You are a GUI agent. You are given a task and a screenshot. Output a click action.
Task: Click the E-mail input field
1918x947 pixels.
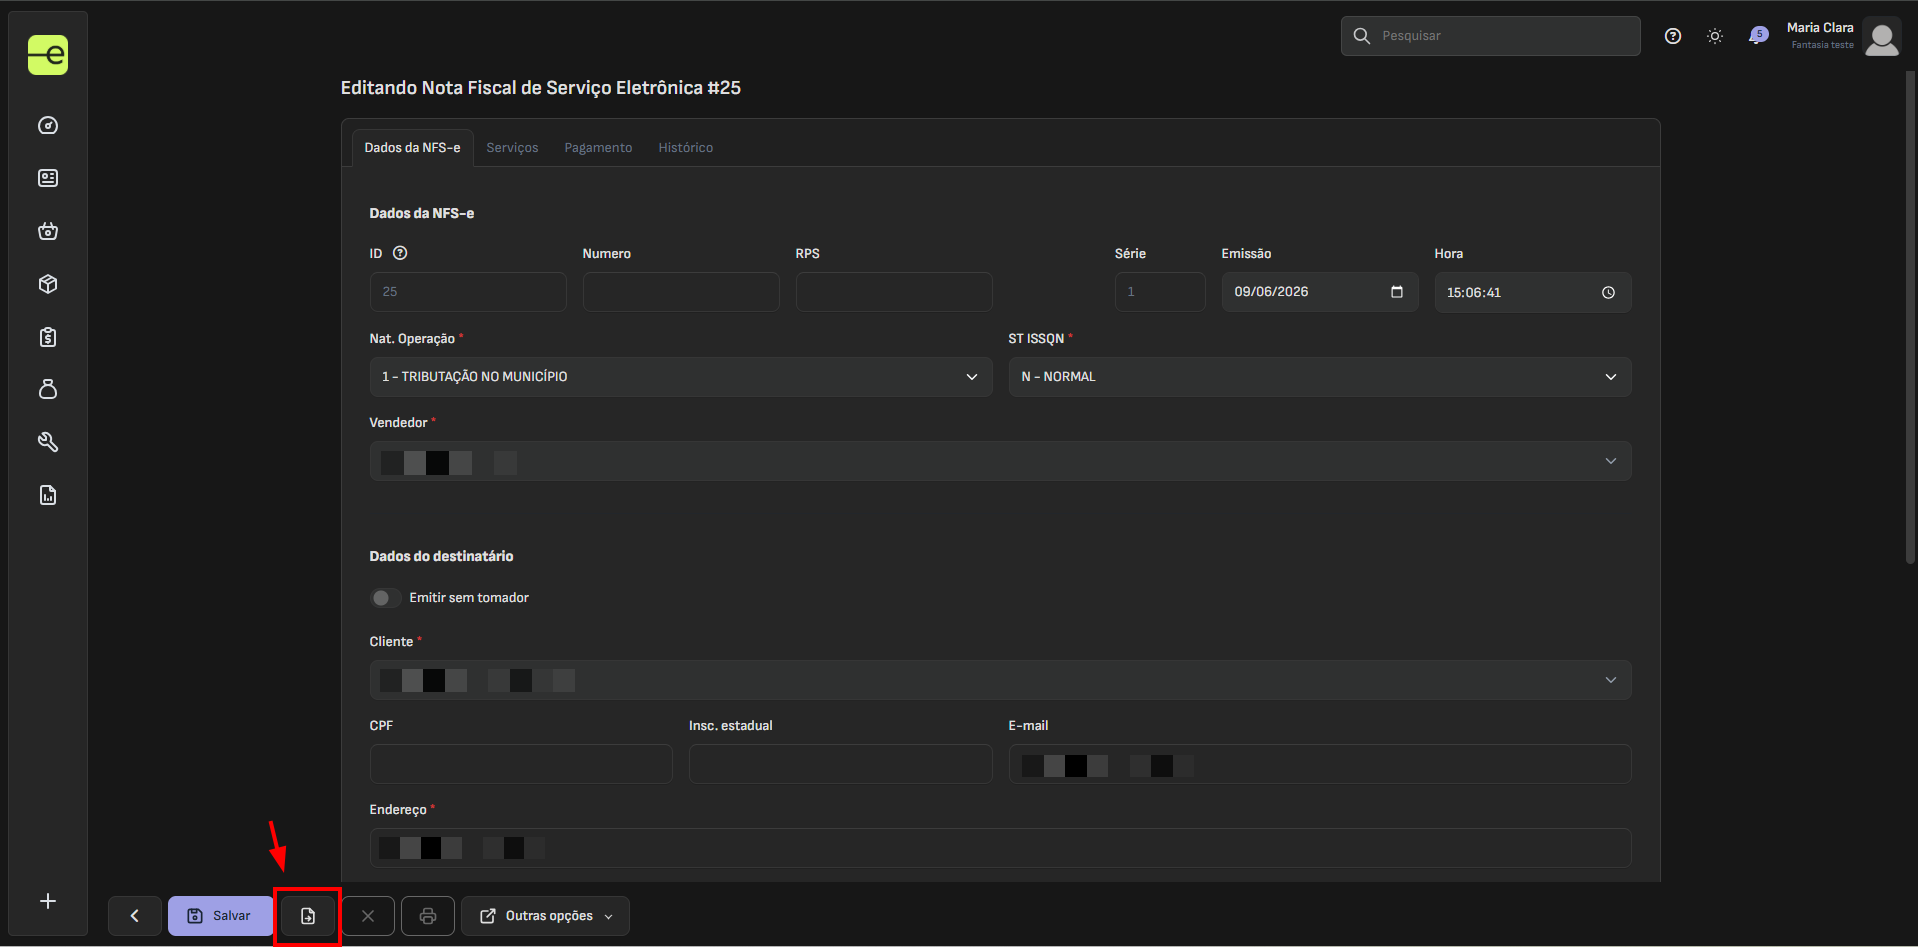coord(1320,764)
